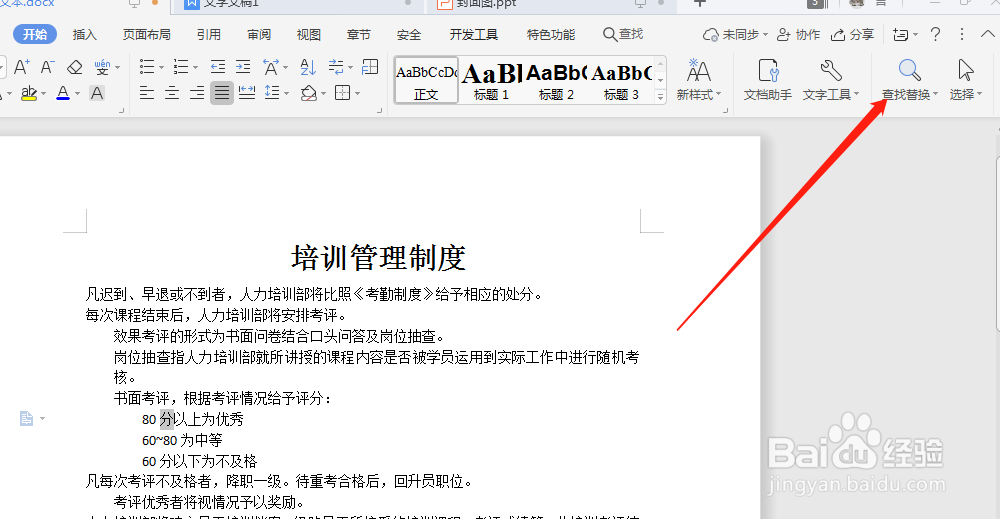Image resolution: width=1000 pixels, height=519 pixels.
Task: Open 查找替换 find and replace
Action: point(909,80)
